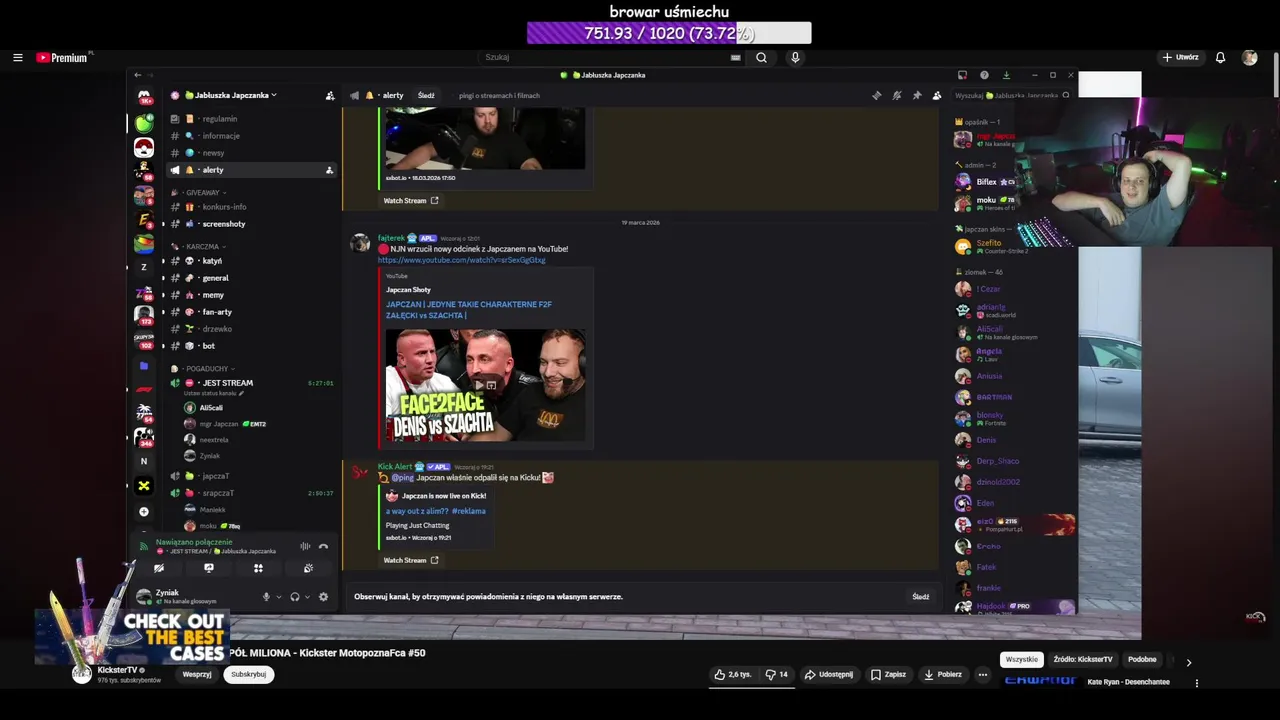
Task: Open the YouTube hamburger guide menu
Action: tap(17, 58)
